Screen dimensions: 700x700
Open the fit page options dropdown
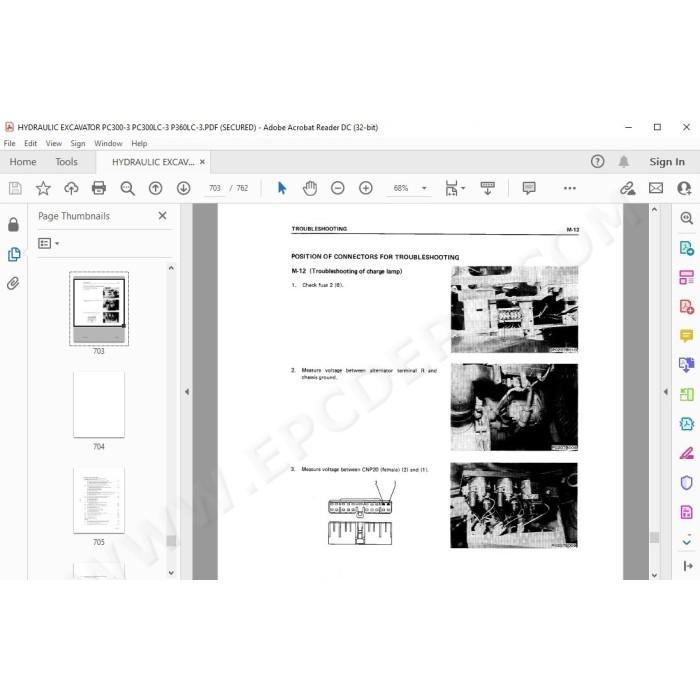(463, 188)
